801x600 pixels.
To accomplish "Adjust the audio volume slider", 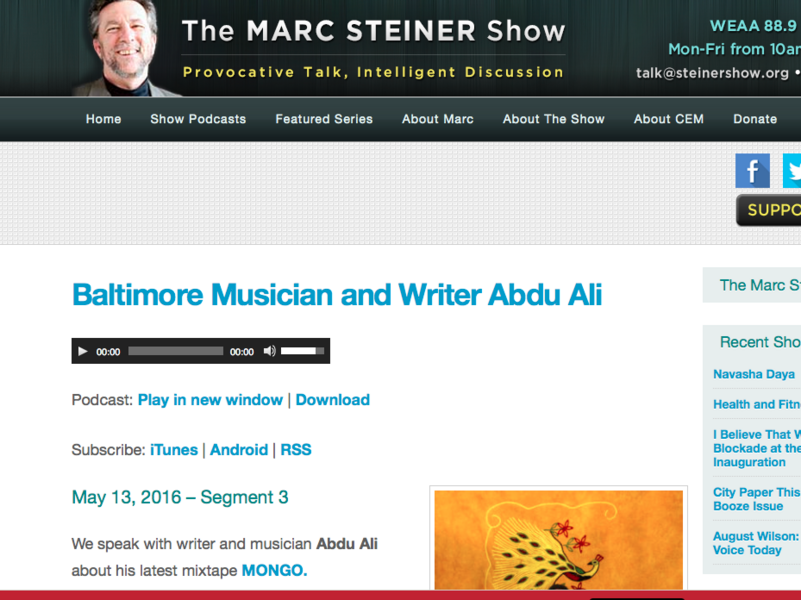I will coord(302,351).
